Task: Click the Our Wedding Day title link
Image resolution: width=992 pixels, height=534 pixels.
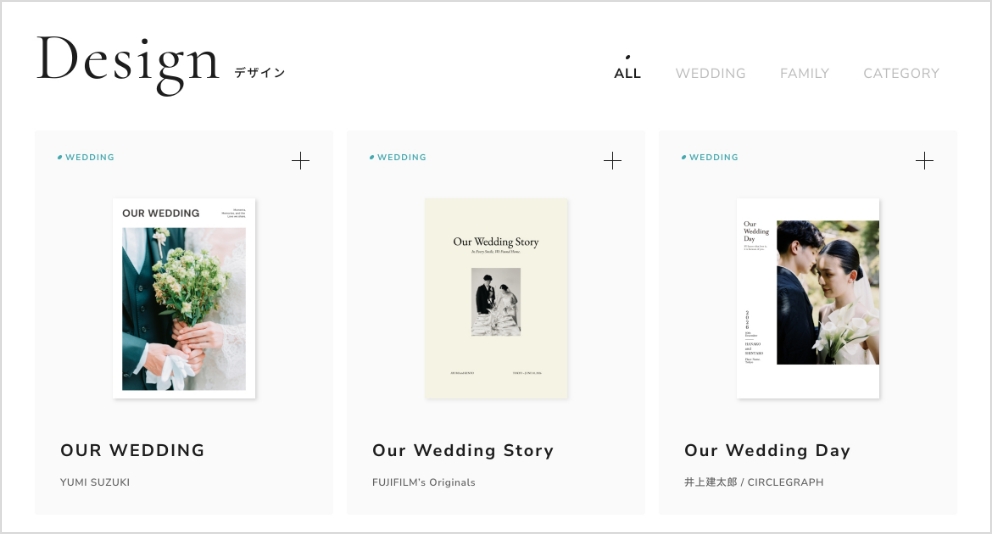Action: pyautogui.click(x=767, y=450)
